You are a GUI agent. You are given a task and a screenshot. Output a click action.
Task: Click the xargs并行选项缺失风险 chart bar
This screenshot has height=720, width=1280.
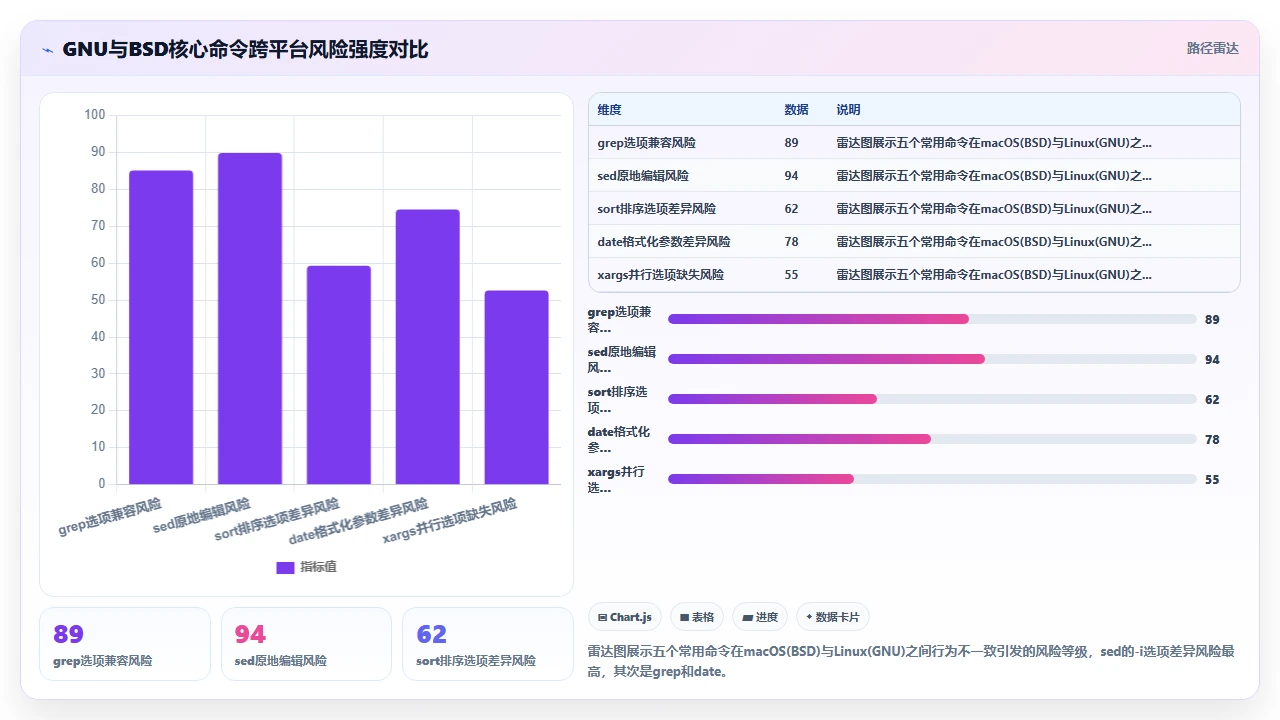pos(517,387)
